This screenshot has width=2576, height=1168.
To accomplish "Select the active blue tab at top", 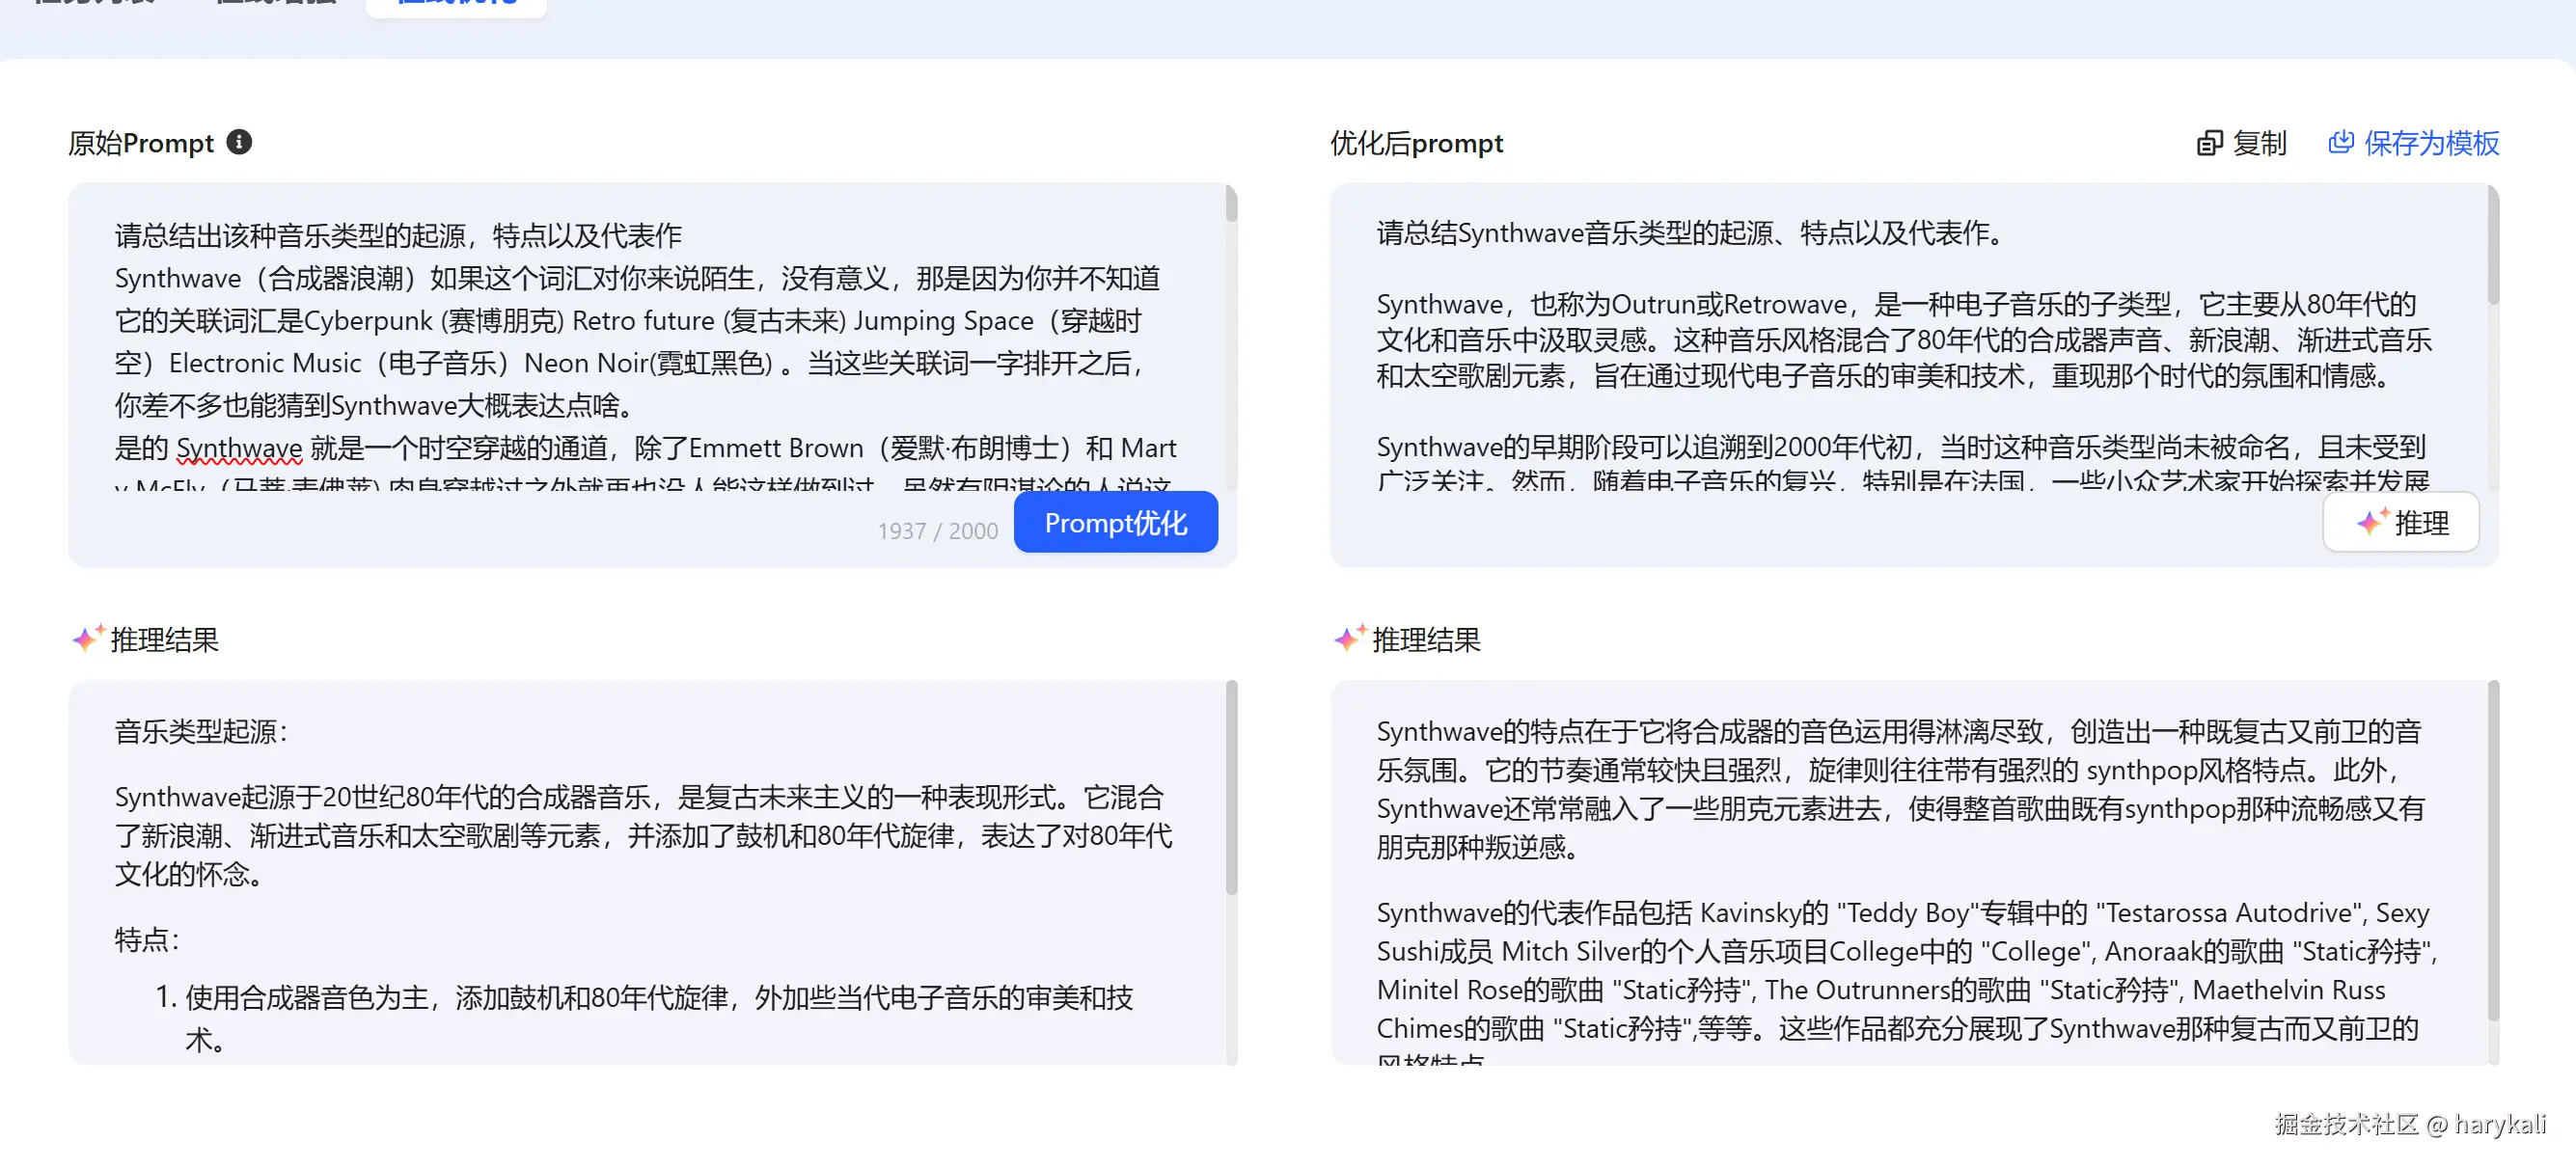I will (456, 4).
